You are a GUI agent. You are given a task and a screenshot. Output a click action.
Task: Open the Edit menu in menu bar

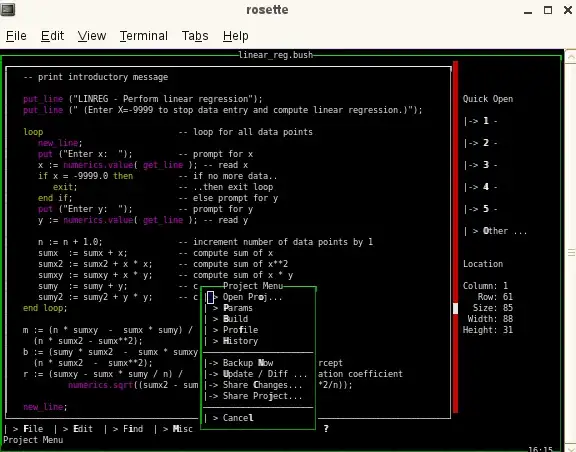click(x=52, y=36)
